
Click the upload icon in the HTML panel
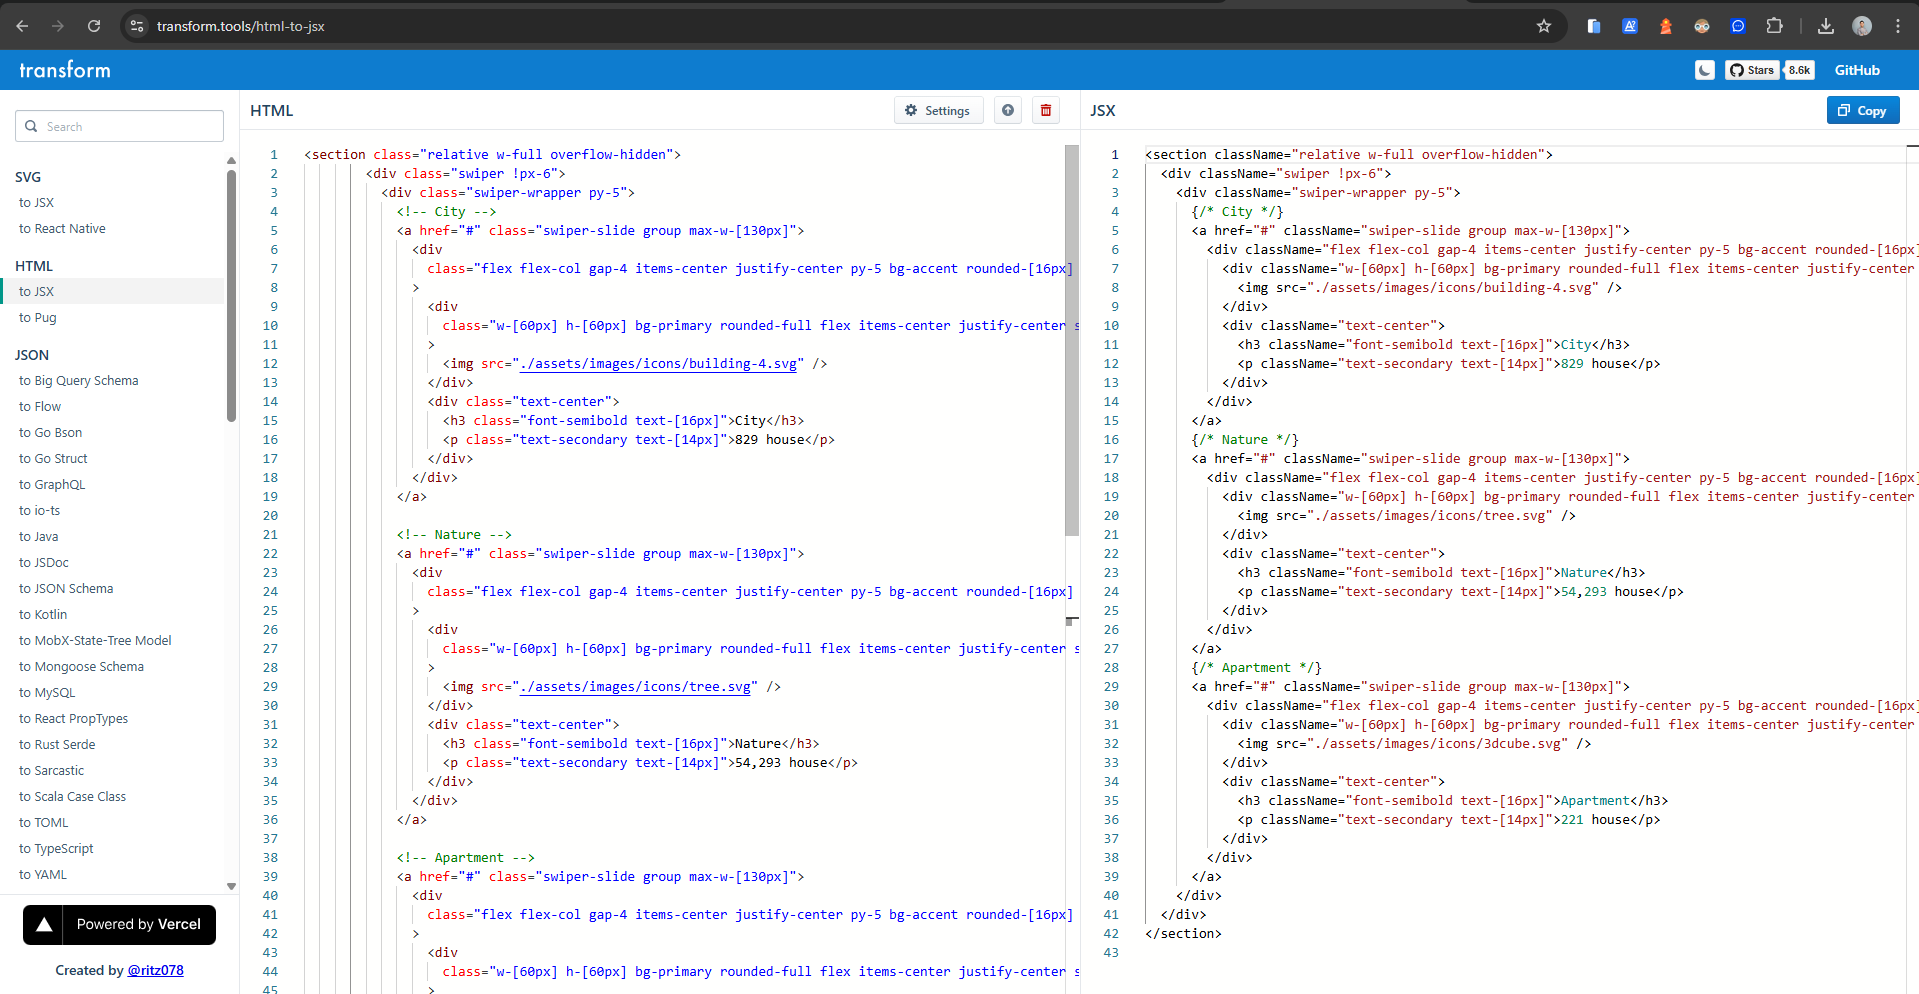click(x=1008, y=111)
